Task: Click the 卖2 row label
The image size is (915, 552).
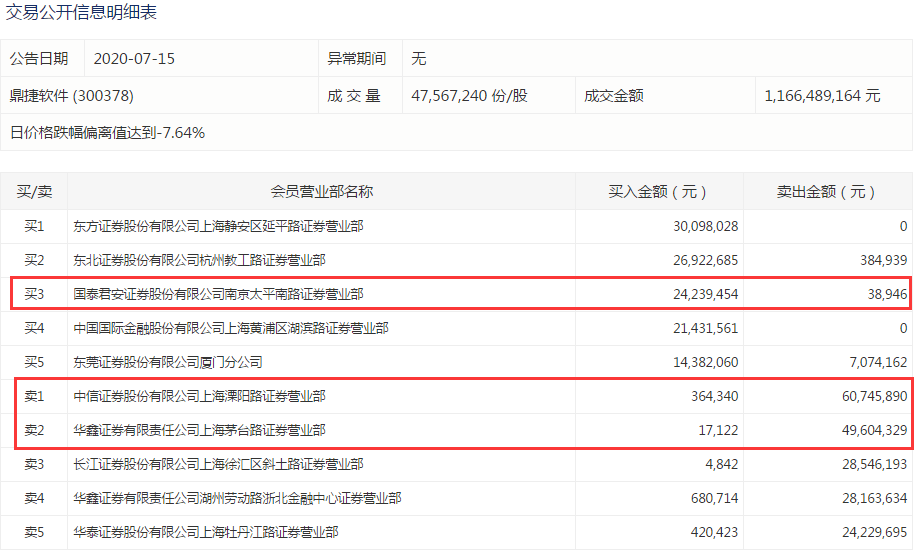Action: pyautogui.click(x=34, y=430)
